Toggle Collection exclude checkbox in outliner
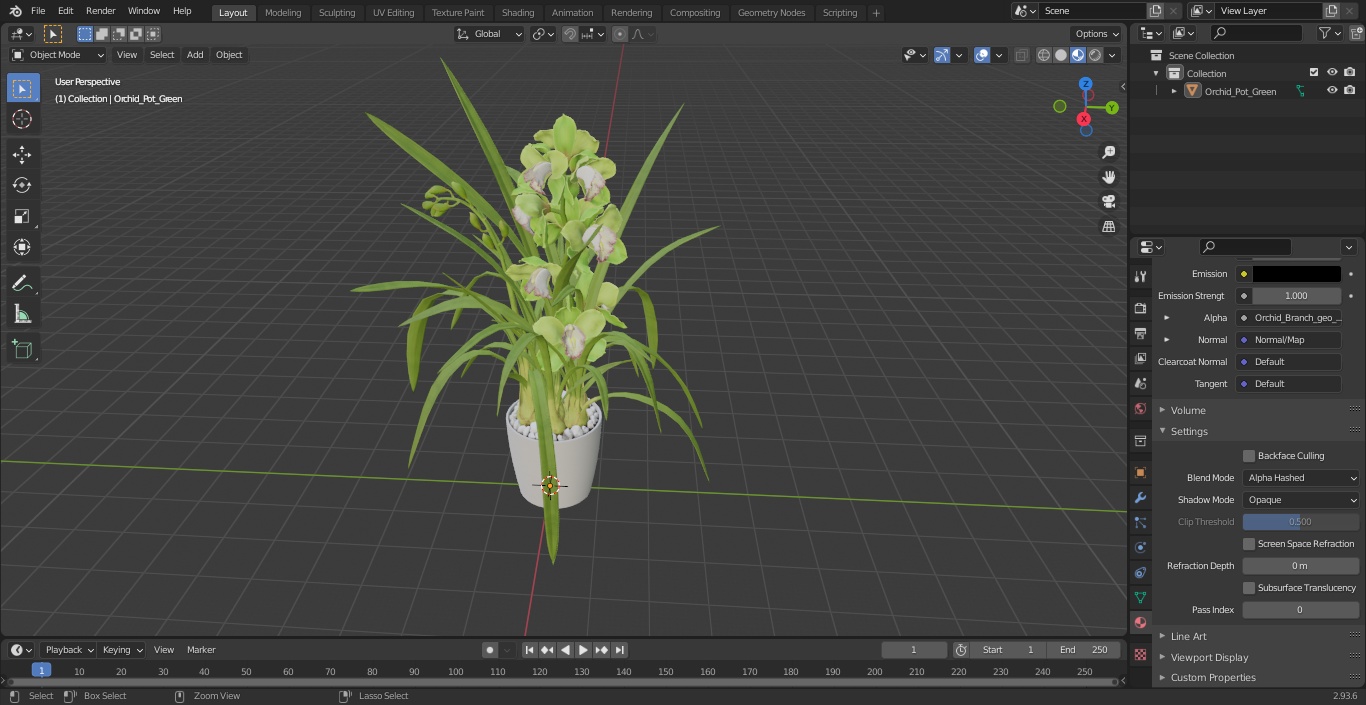1366x705 pixels. pos(1314,72)
